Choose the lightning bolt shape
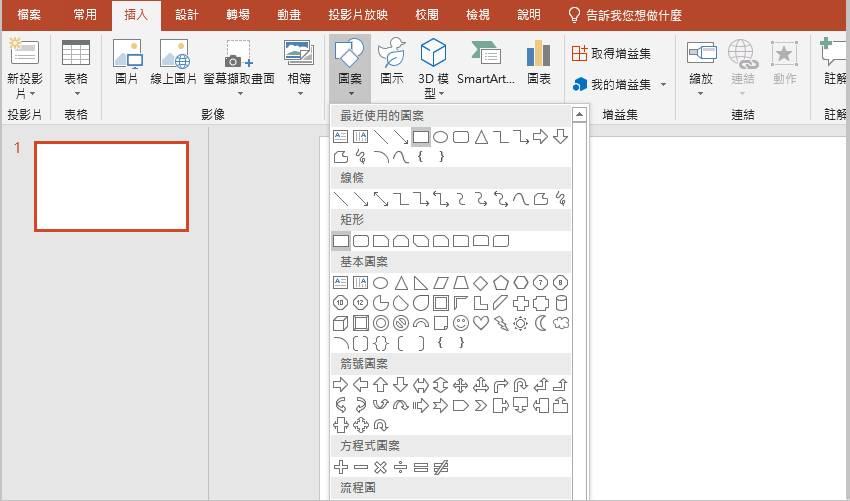 tap(500, 323)
